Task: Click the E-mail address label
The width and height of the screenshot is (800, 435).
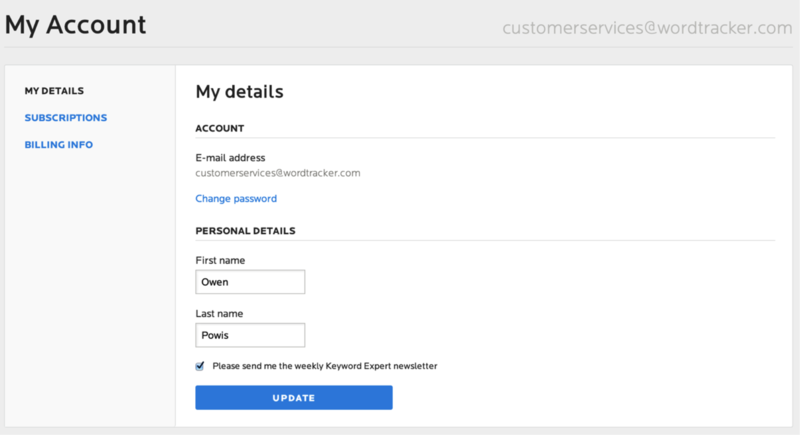Action: pyautogui.click(x=230, y=158)
